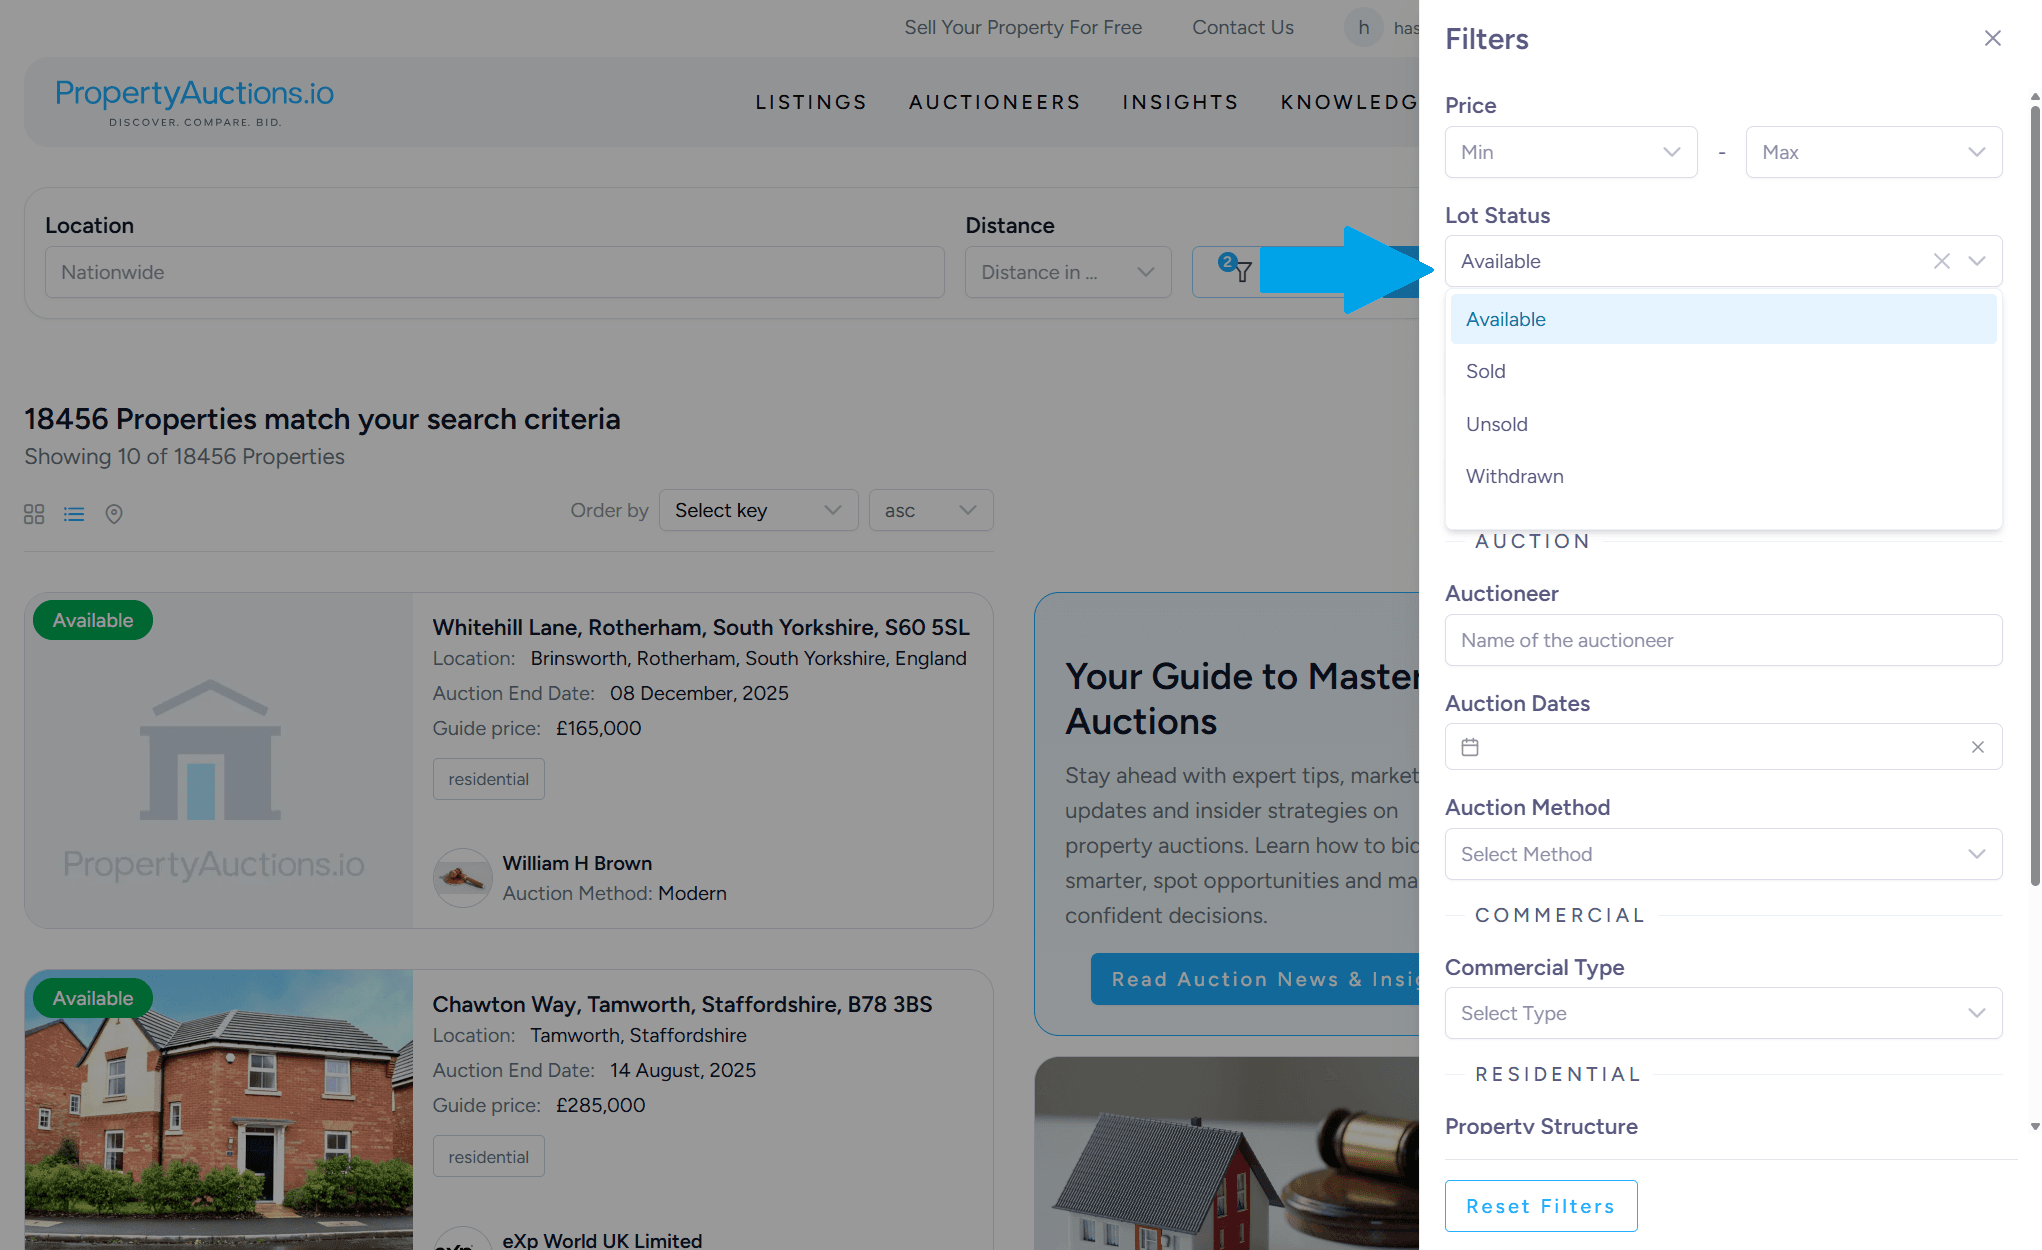Open the Contact Us link
Screen dimensions: 2042x1250
point(1242,28)
